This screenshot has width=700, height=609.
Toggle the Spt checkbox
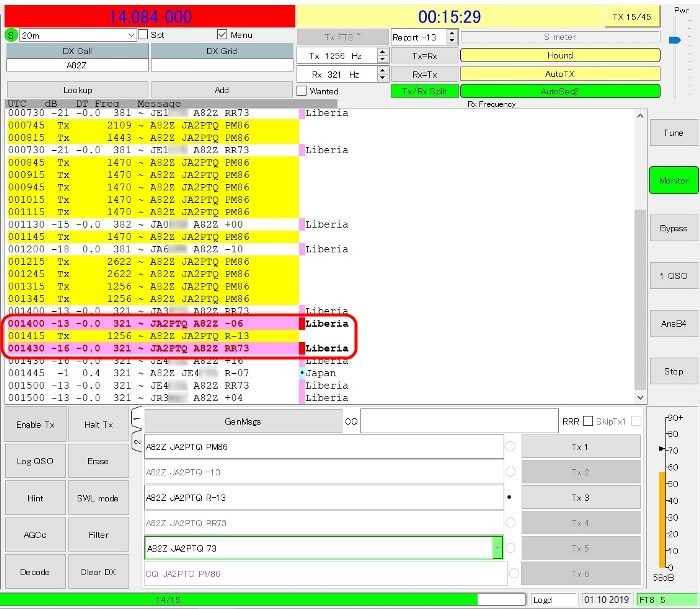pos(143,34)
